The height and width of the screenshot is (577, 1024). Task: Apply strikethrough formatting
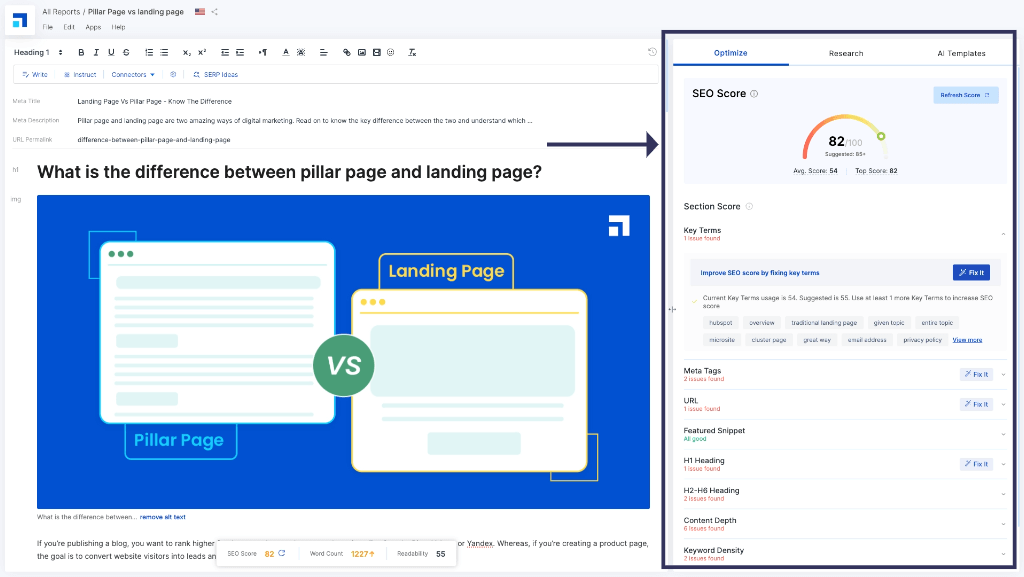coord(126,53)
